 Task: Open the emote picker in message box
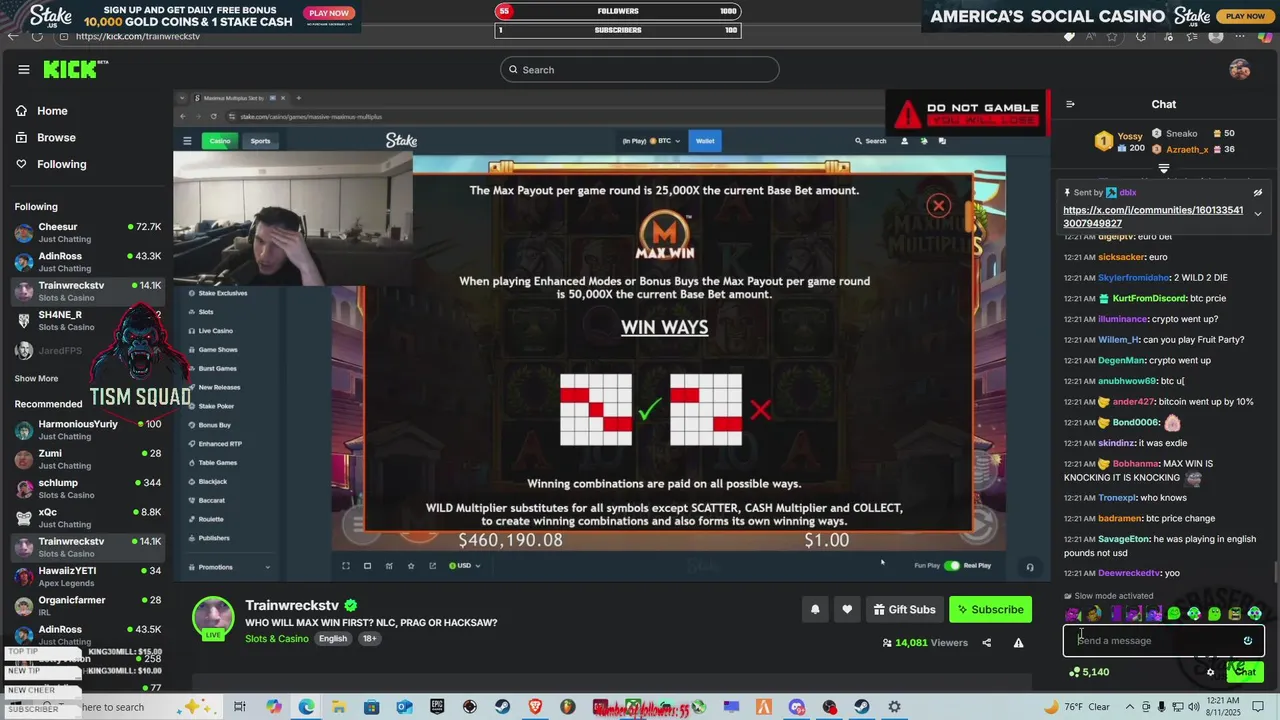point(1248,641)
